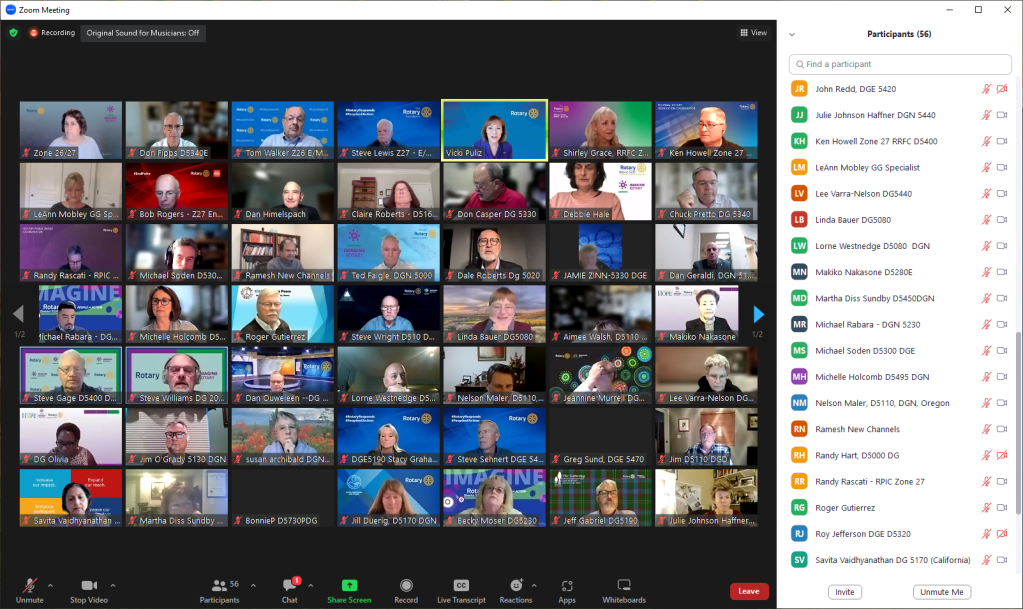
Task: Click the Record button icon
Action: click(406, 585)
